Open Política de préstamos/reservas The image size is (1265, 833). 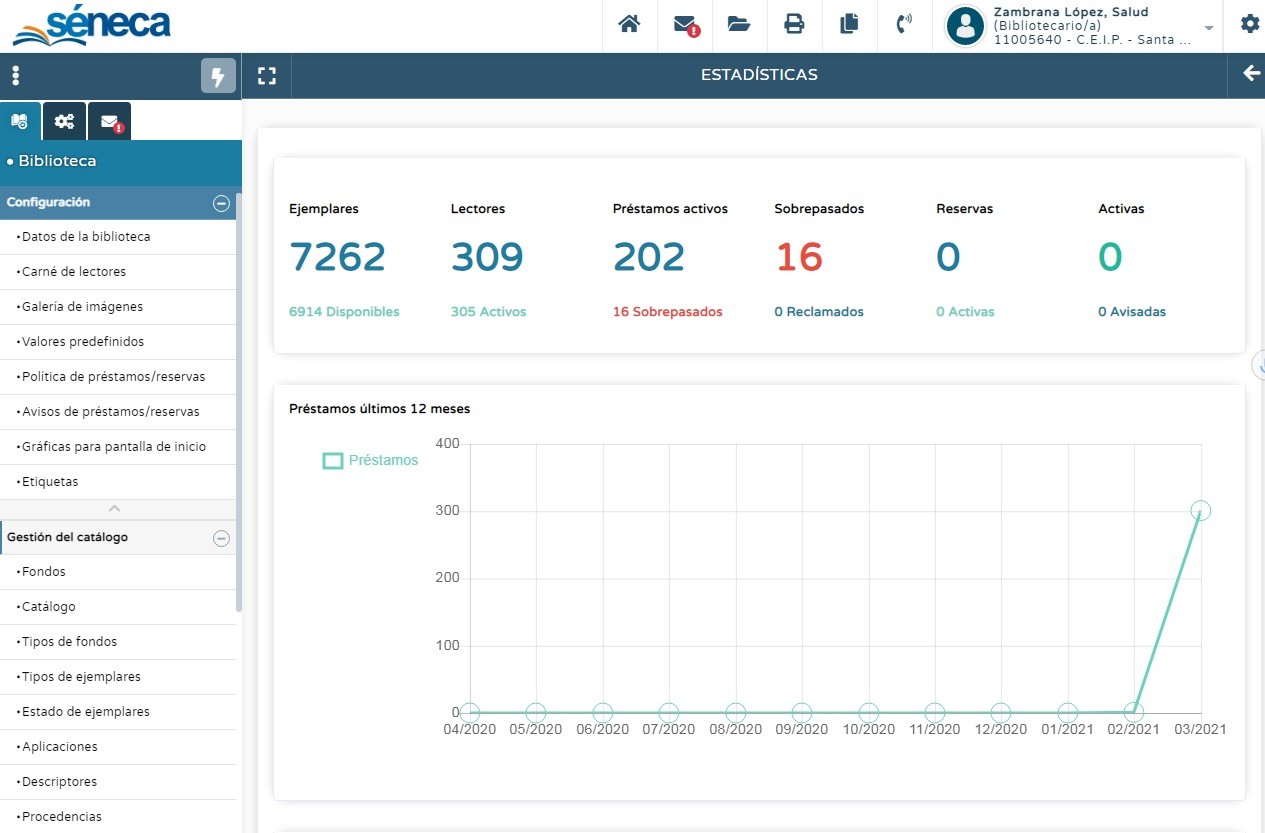113,377
